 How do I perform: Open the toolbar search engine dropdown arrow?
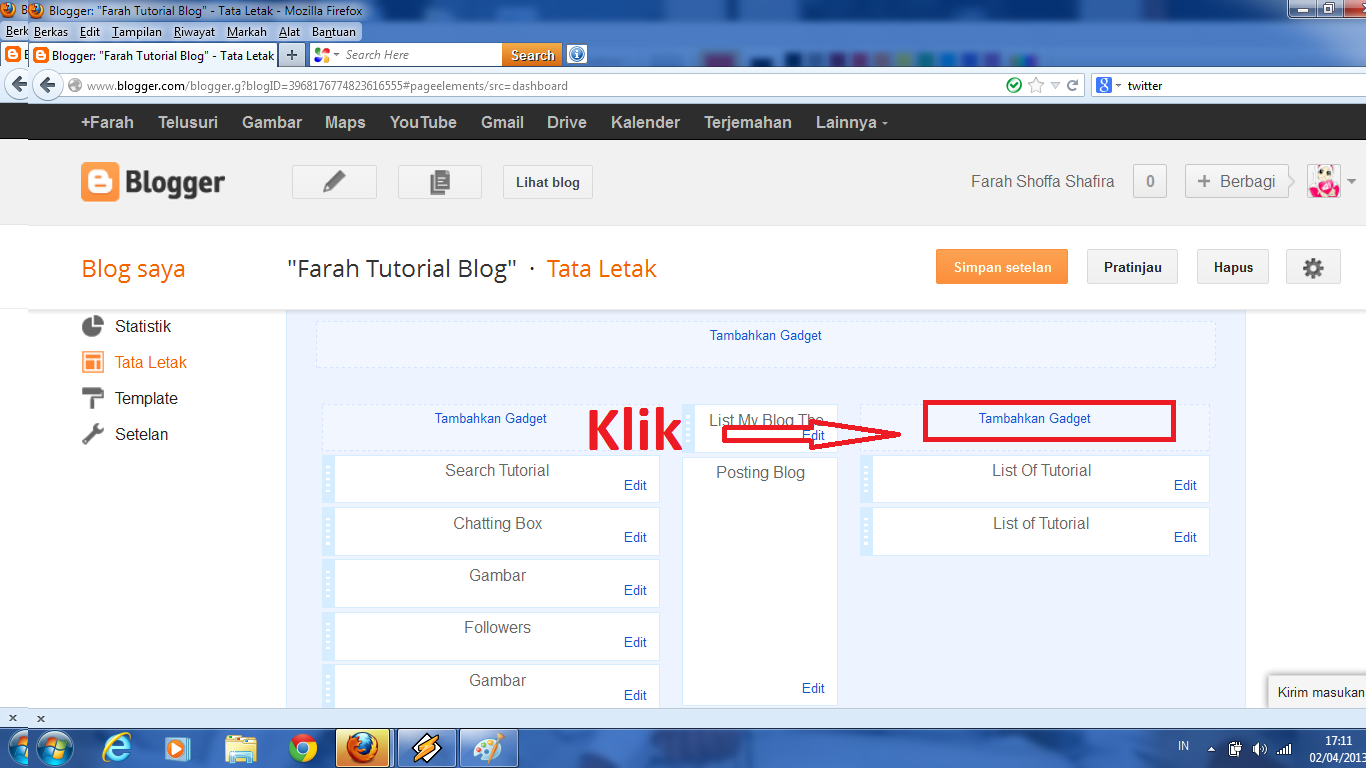coord(337,55)
